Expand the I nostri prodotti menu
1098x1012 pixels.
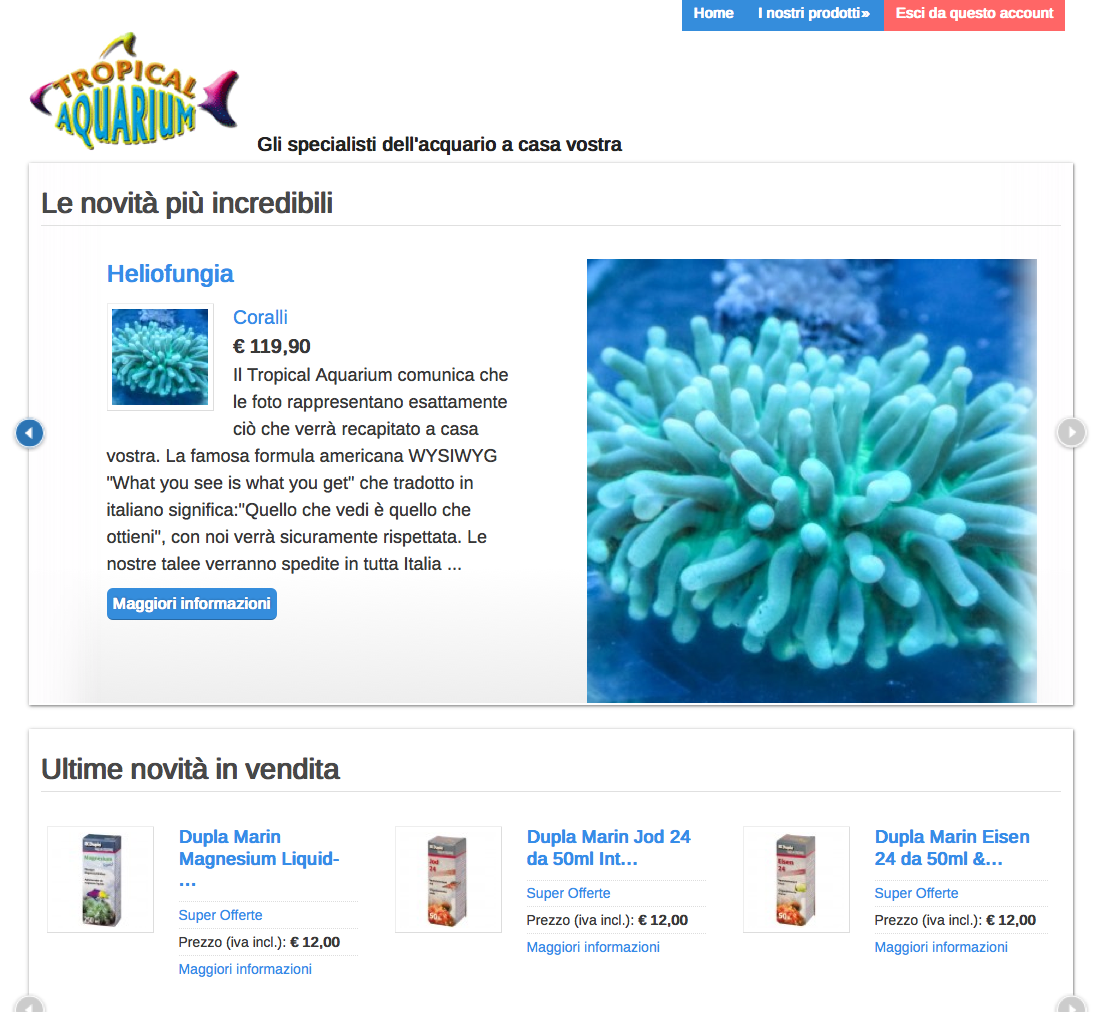(814, 13)
